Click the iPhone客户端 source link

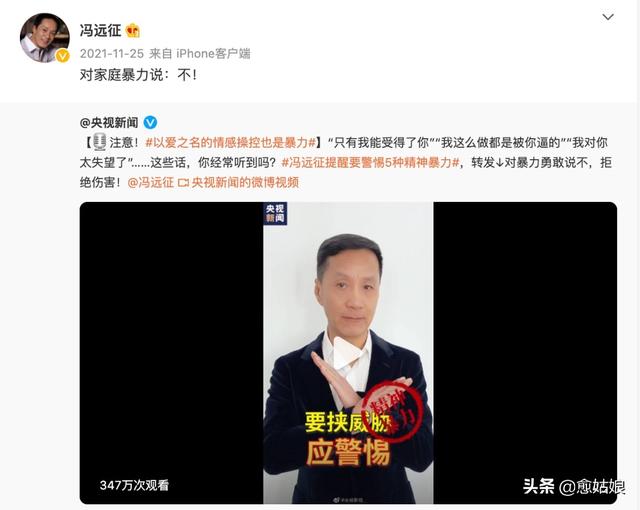pyautogui.click(x=213, y=53)
